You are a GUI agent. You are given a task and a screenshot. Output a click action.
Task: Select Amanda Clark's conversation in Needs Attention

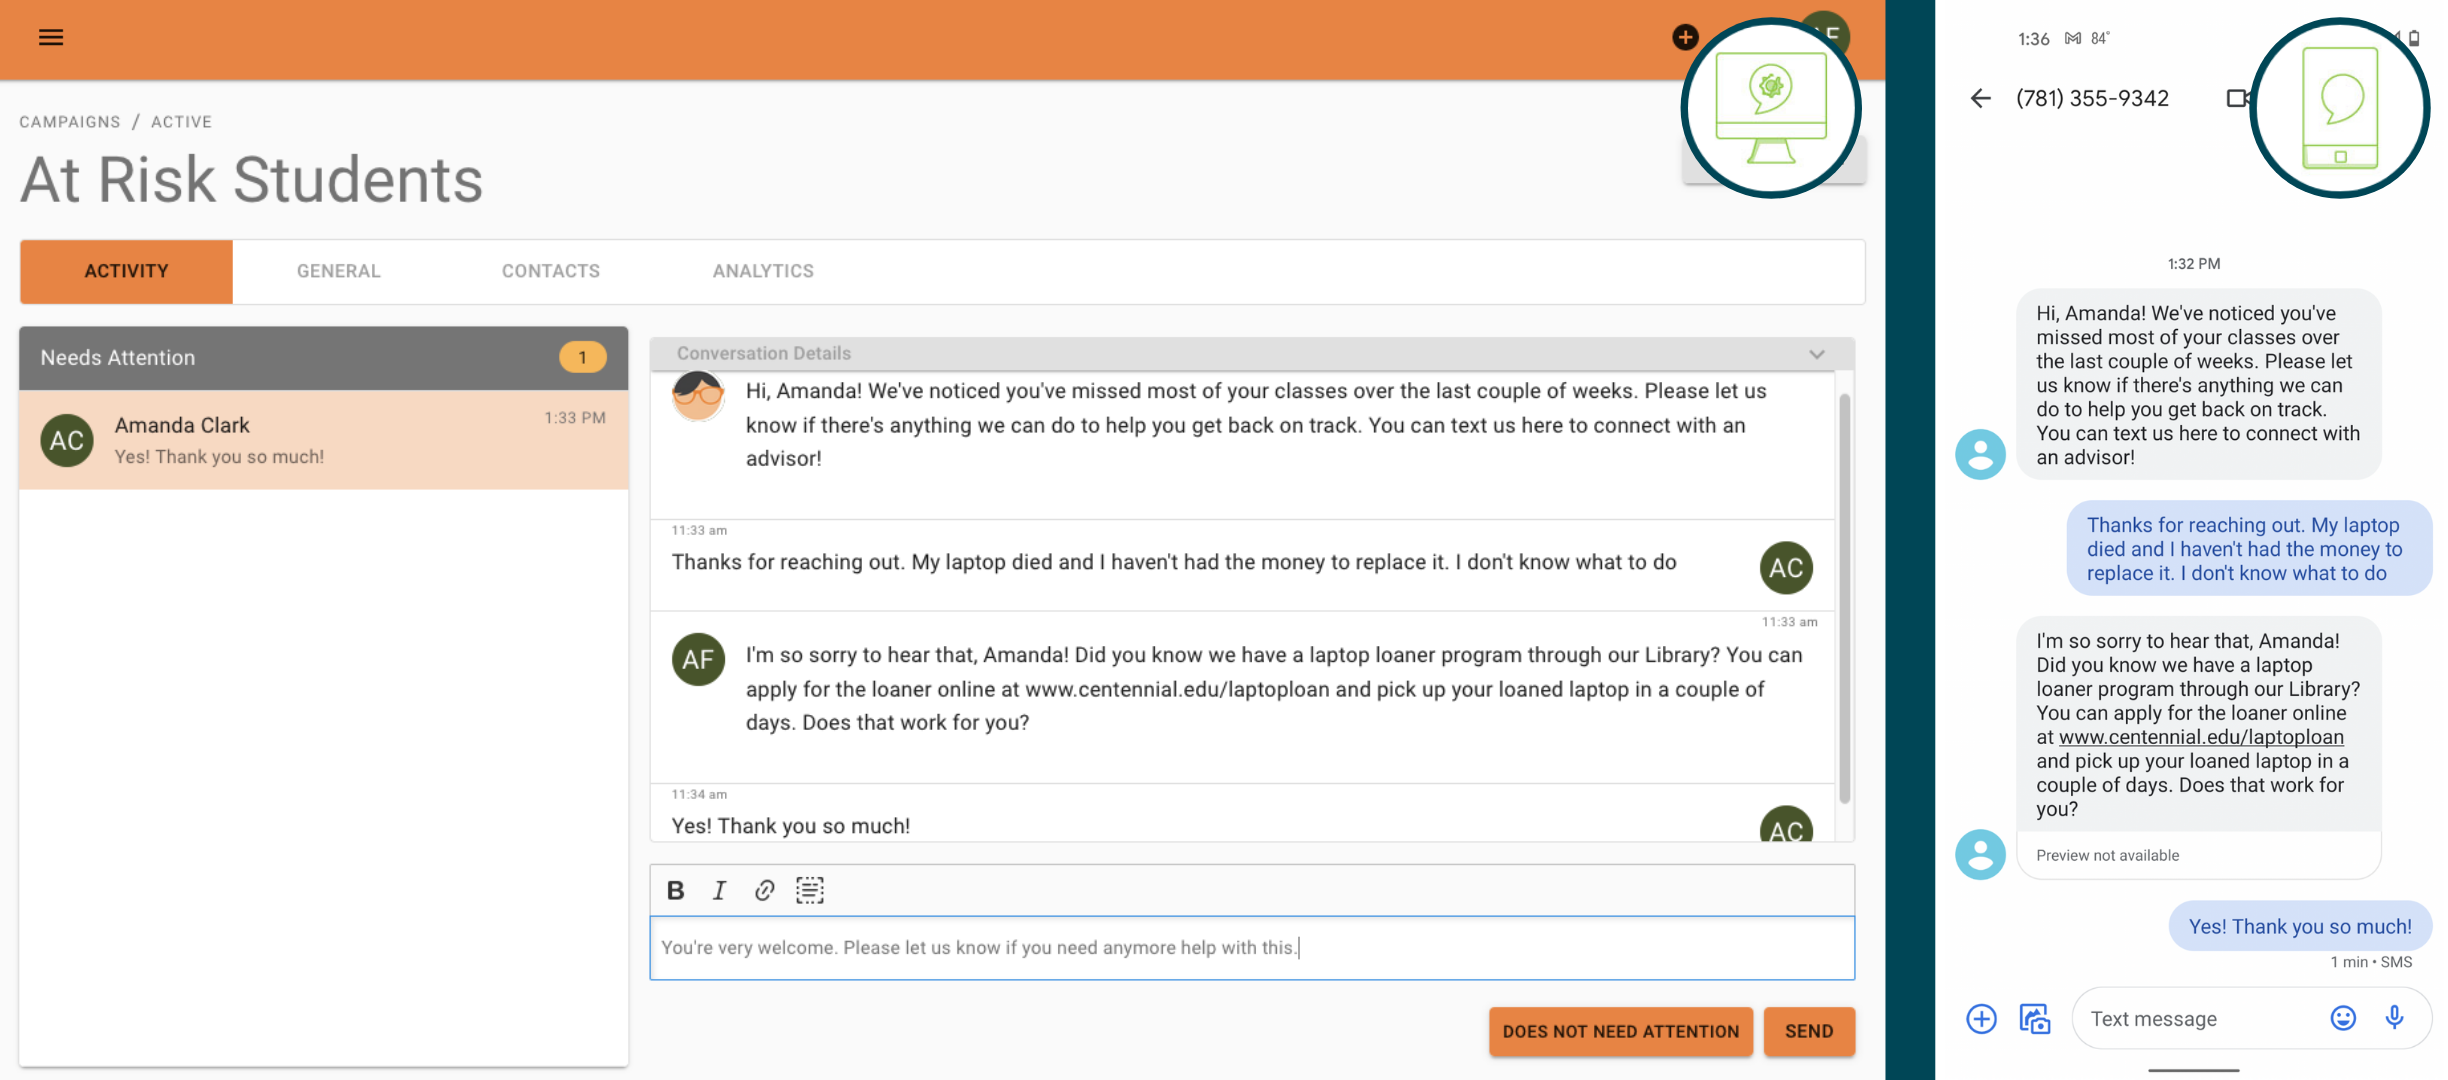pos(322,439)
